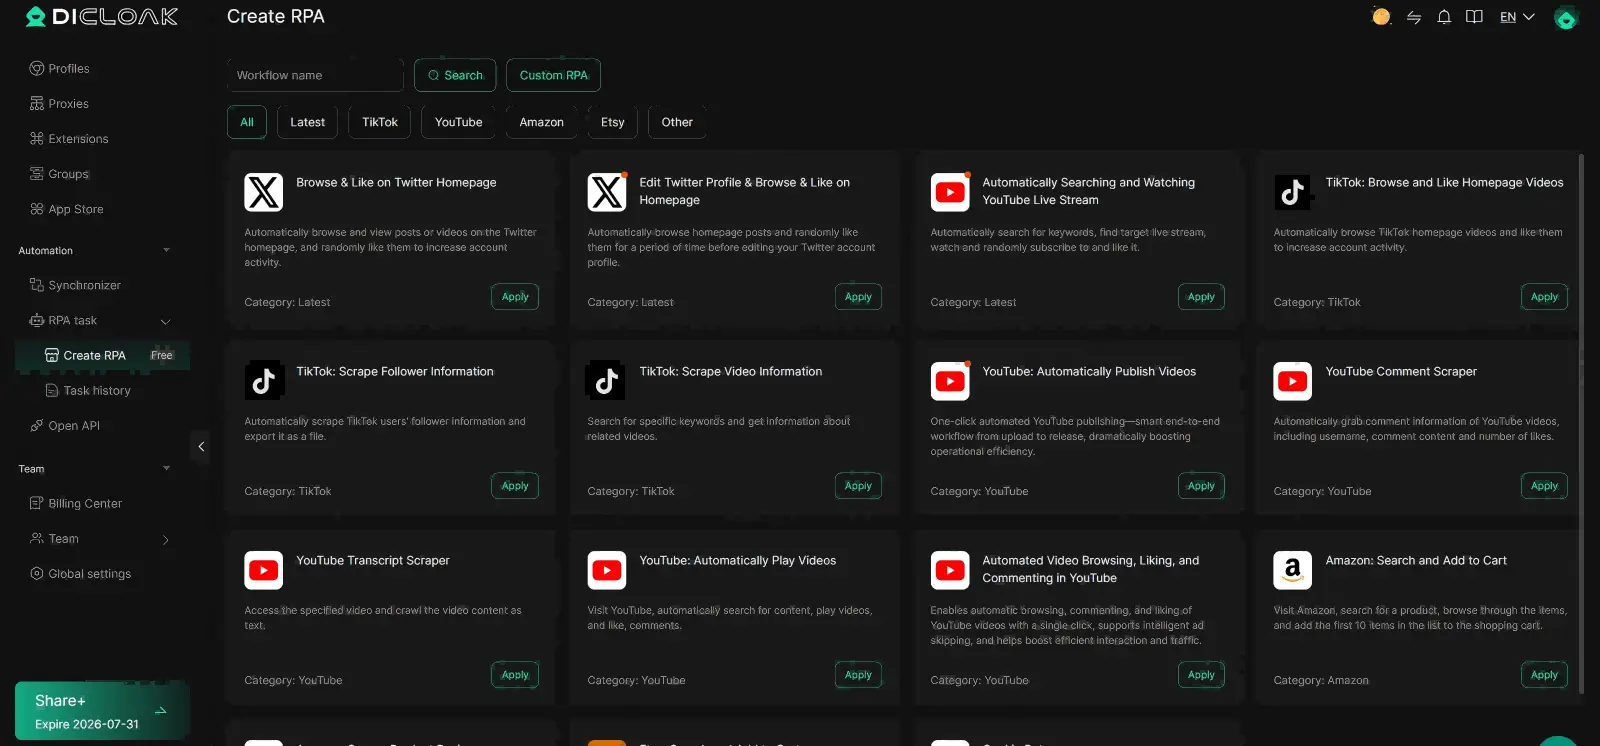Click X icon on Edit Twitter Profile card
The image size is (1600, 746).
pos(607,192)
